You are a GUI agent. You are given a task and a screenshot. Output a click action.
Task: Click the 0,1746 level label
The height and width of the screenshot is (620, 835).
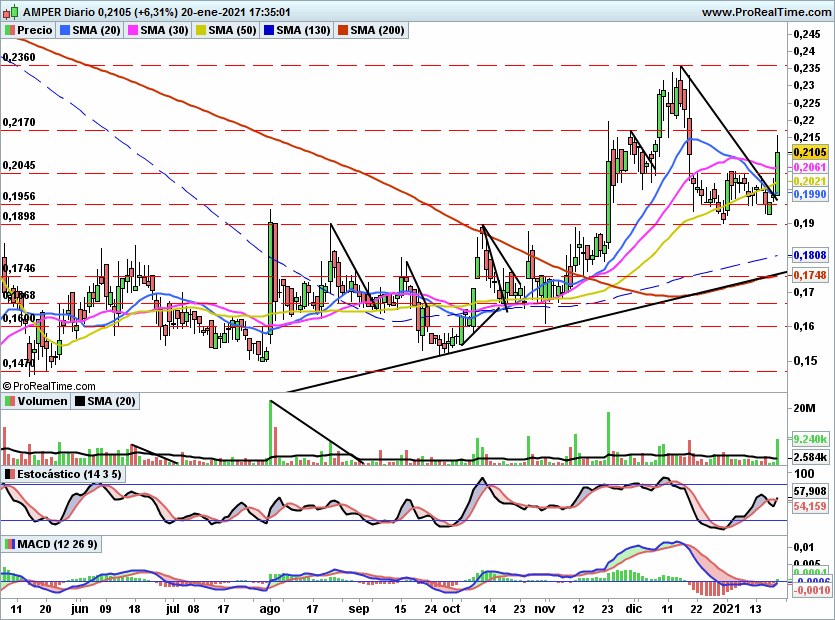(x=19, y=268)
